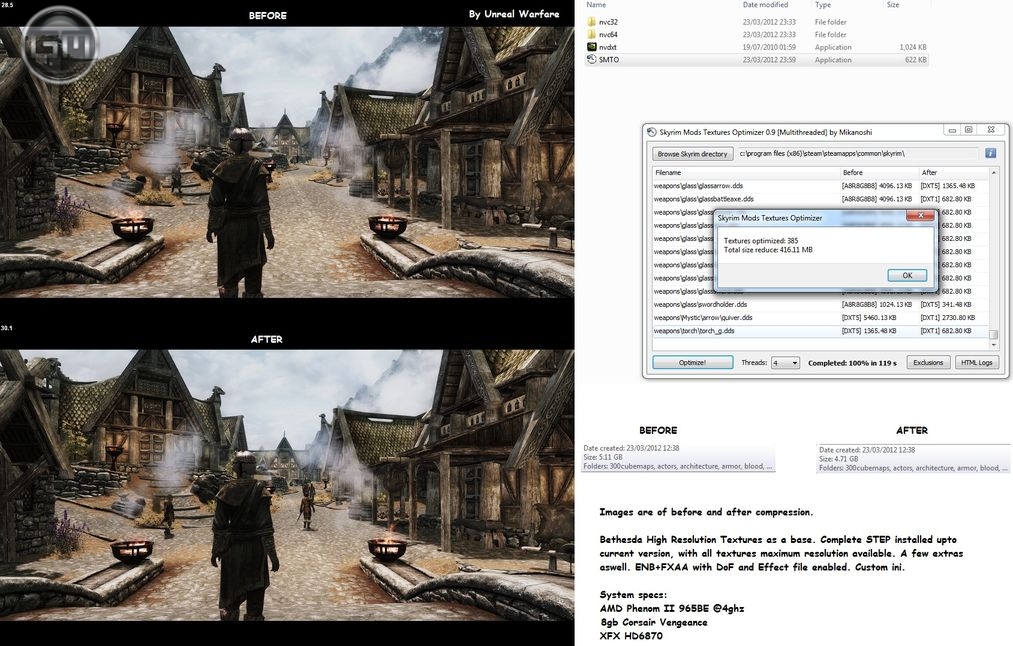Sort file list by Date modified column
This screenshot has height=646, width=1013.
coord(764,5)
